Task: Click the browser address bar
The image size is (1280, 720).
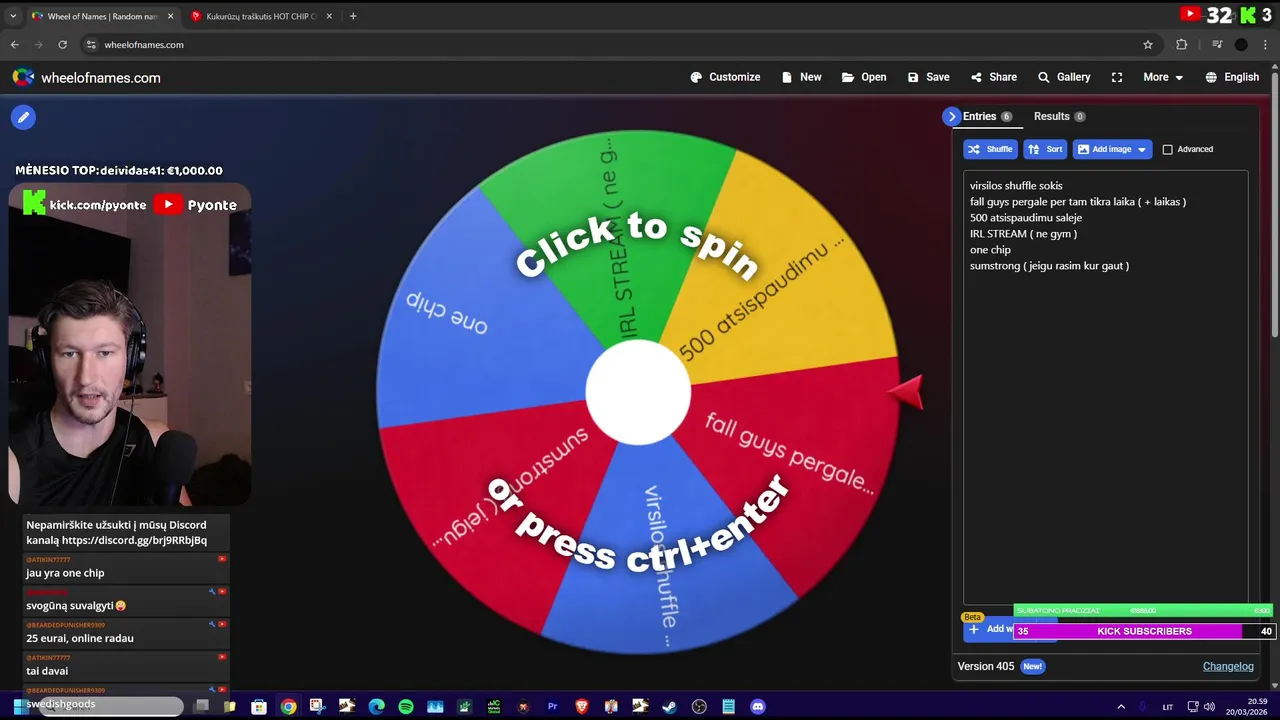Action: [610, 44]
